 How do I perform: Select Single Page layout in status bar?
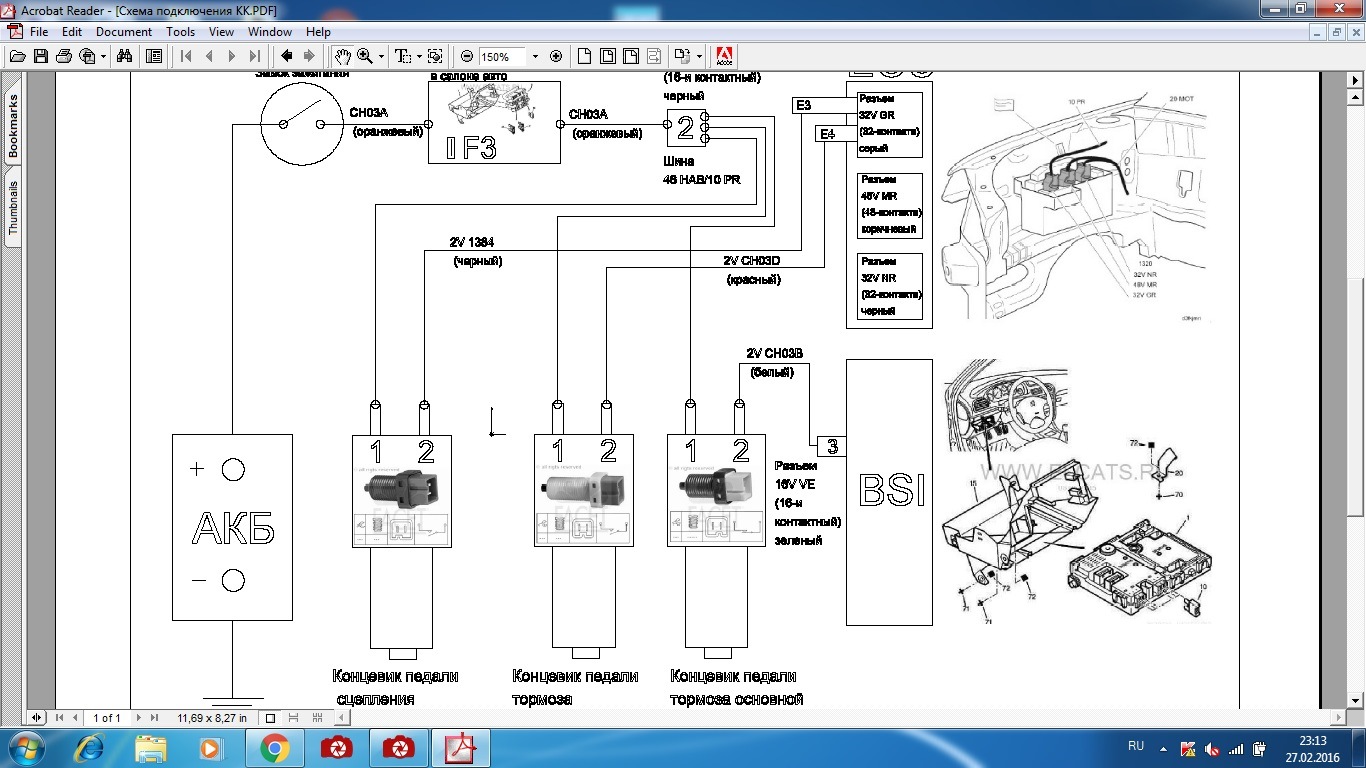270,717
